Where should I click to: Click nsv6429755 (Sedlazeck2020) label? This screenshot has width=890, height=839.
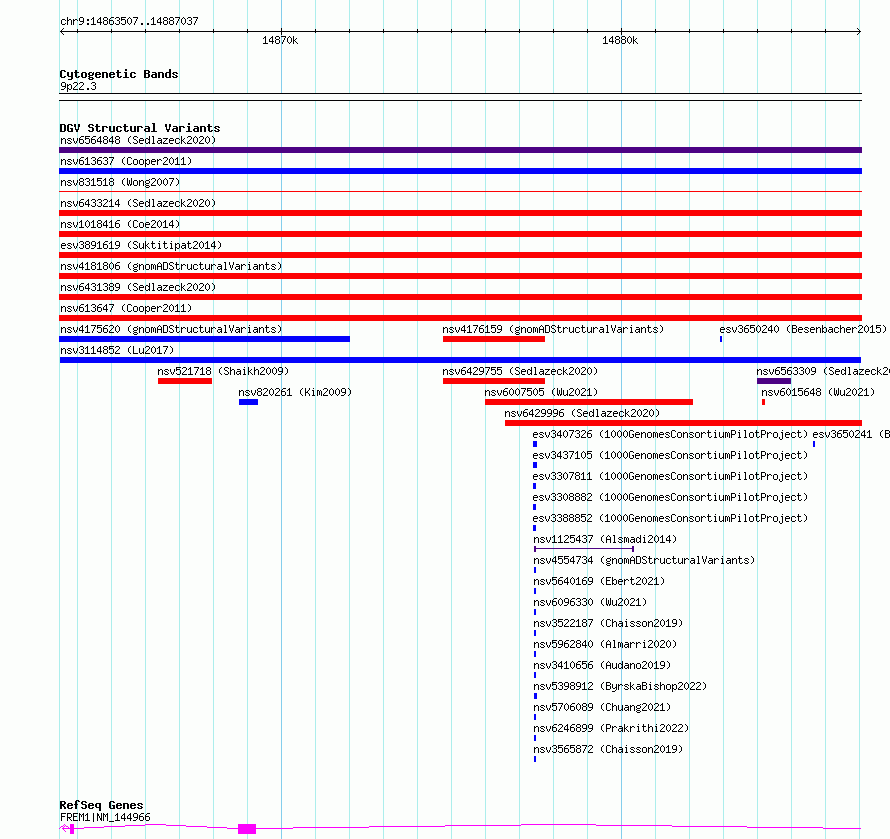click(x=520, y=371)
